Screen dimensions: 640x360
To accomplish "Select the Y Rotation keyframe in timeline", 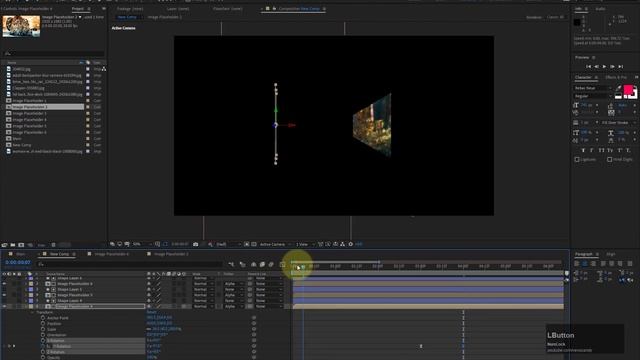I will [421, 346].
